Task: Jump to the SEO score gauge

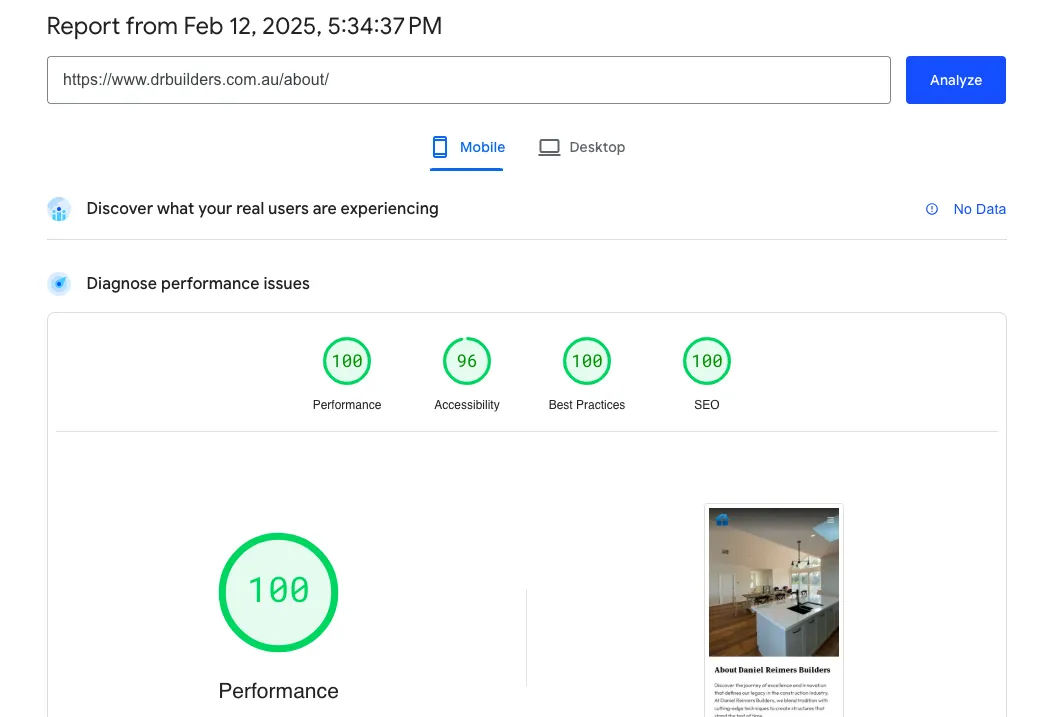Action: (706, 361)
